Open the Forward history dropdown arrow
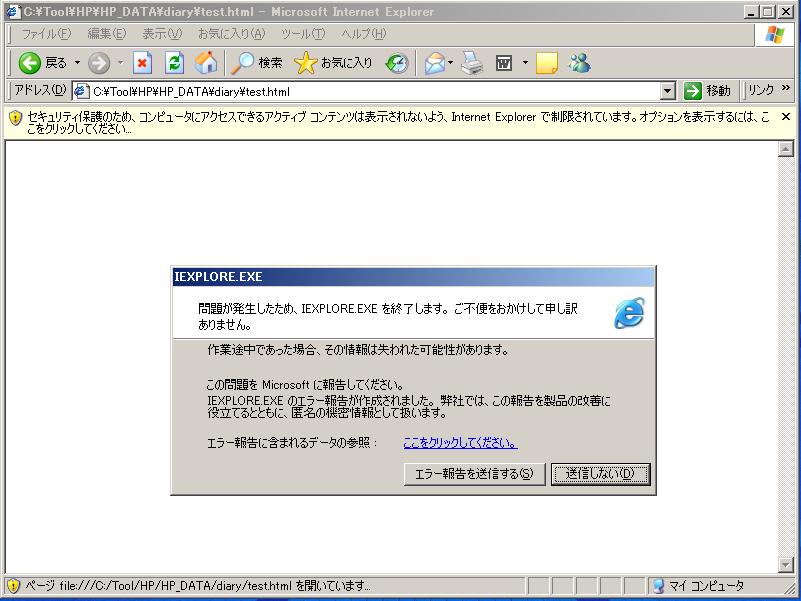 pyautogui.click(x=121, y=63)
